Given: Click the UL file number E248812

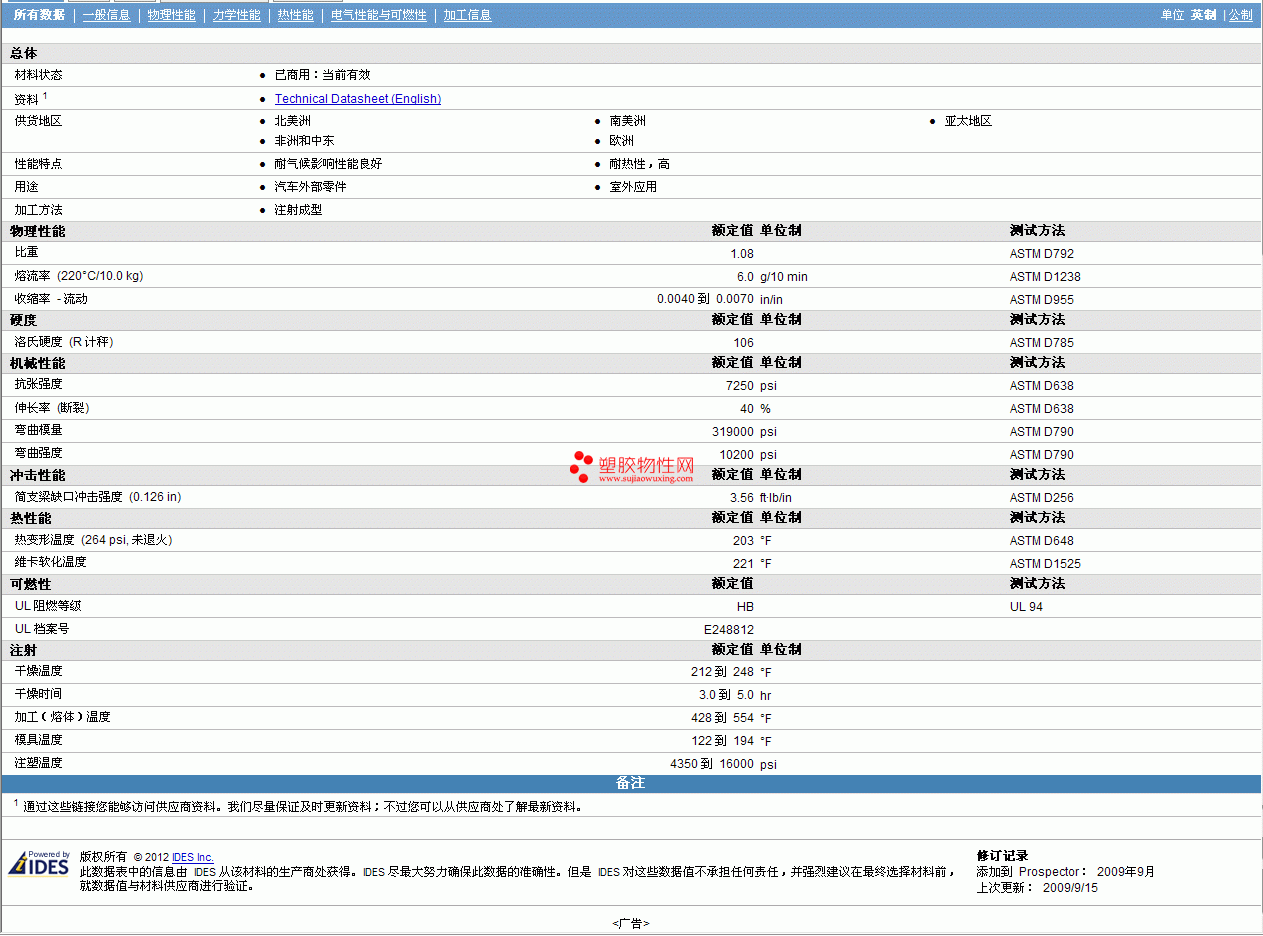Looking at the screenshot, I should click(x=729, y=630).
